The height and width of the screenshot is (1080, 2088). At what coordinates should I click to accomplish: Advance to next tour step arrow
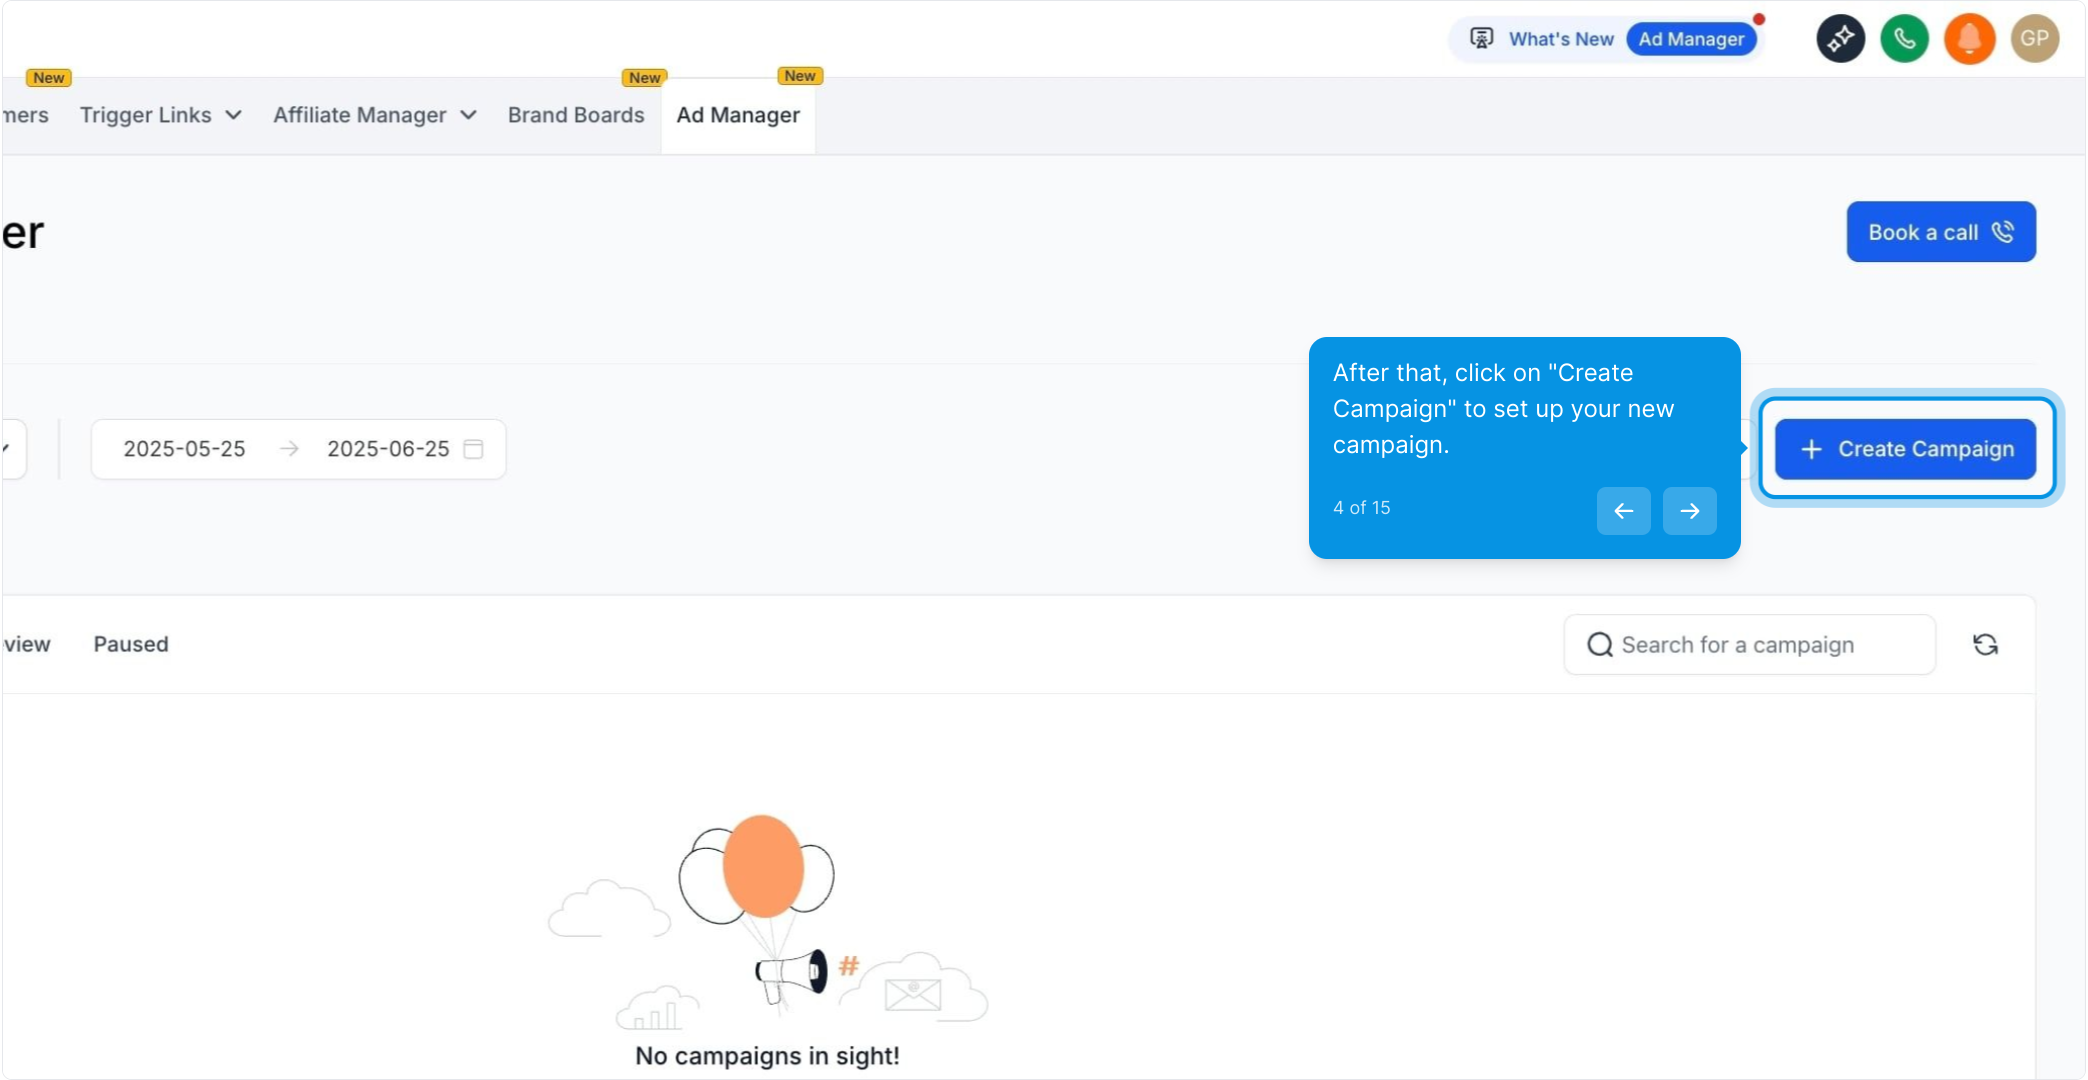(x=1689, y=511)
